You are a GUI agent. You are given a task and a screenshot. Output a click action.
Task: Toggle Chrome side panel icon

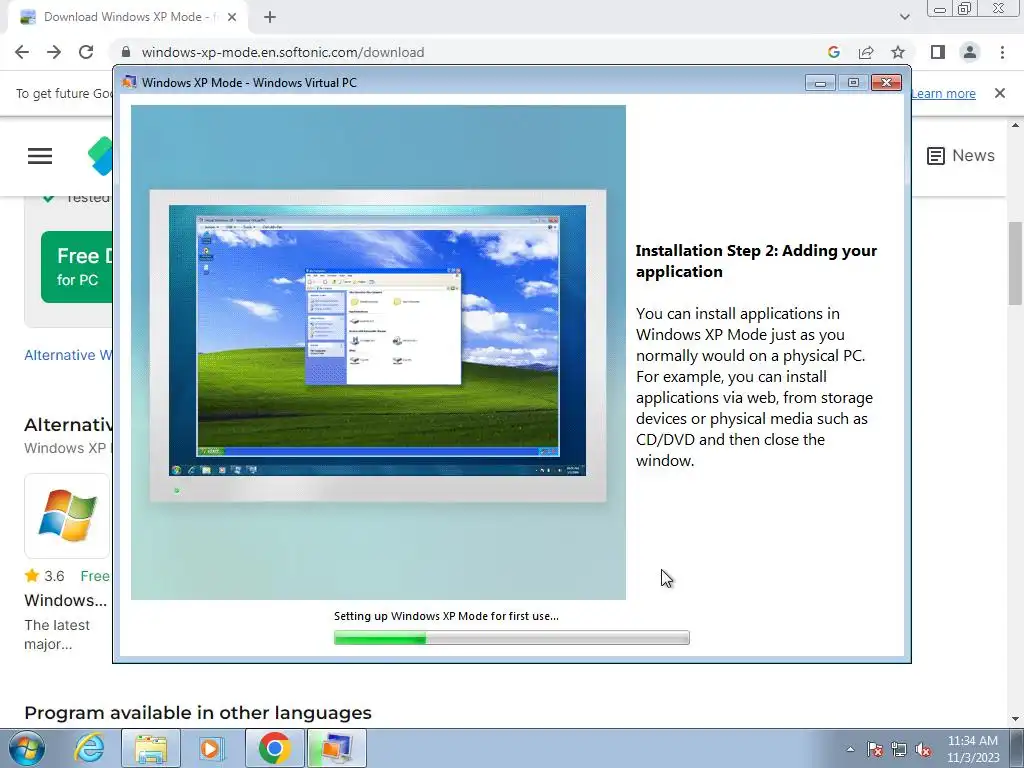[938, 52]
